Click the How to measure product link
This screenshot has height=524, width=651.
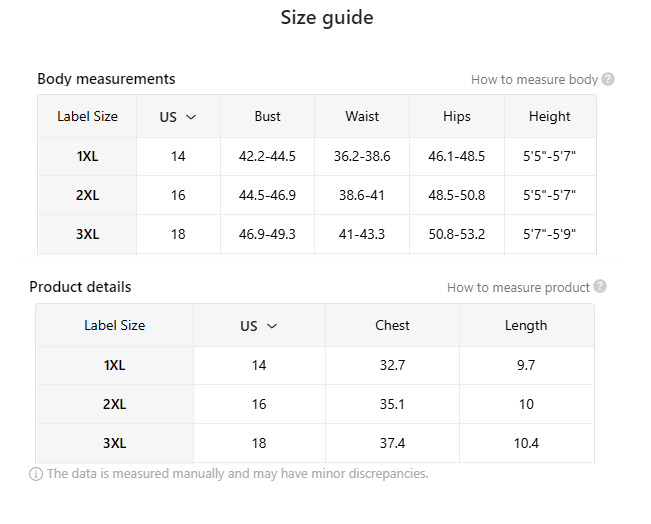(x=518, y=287)
